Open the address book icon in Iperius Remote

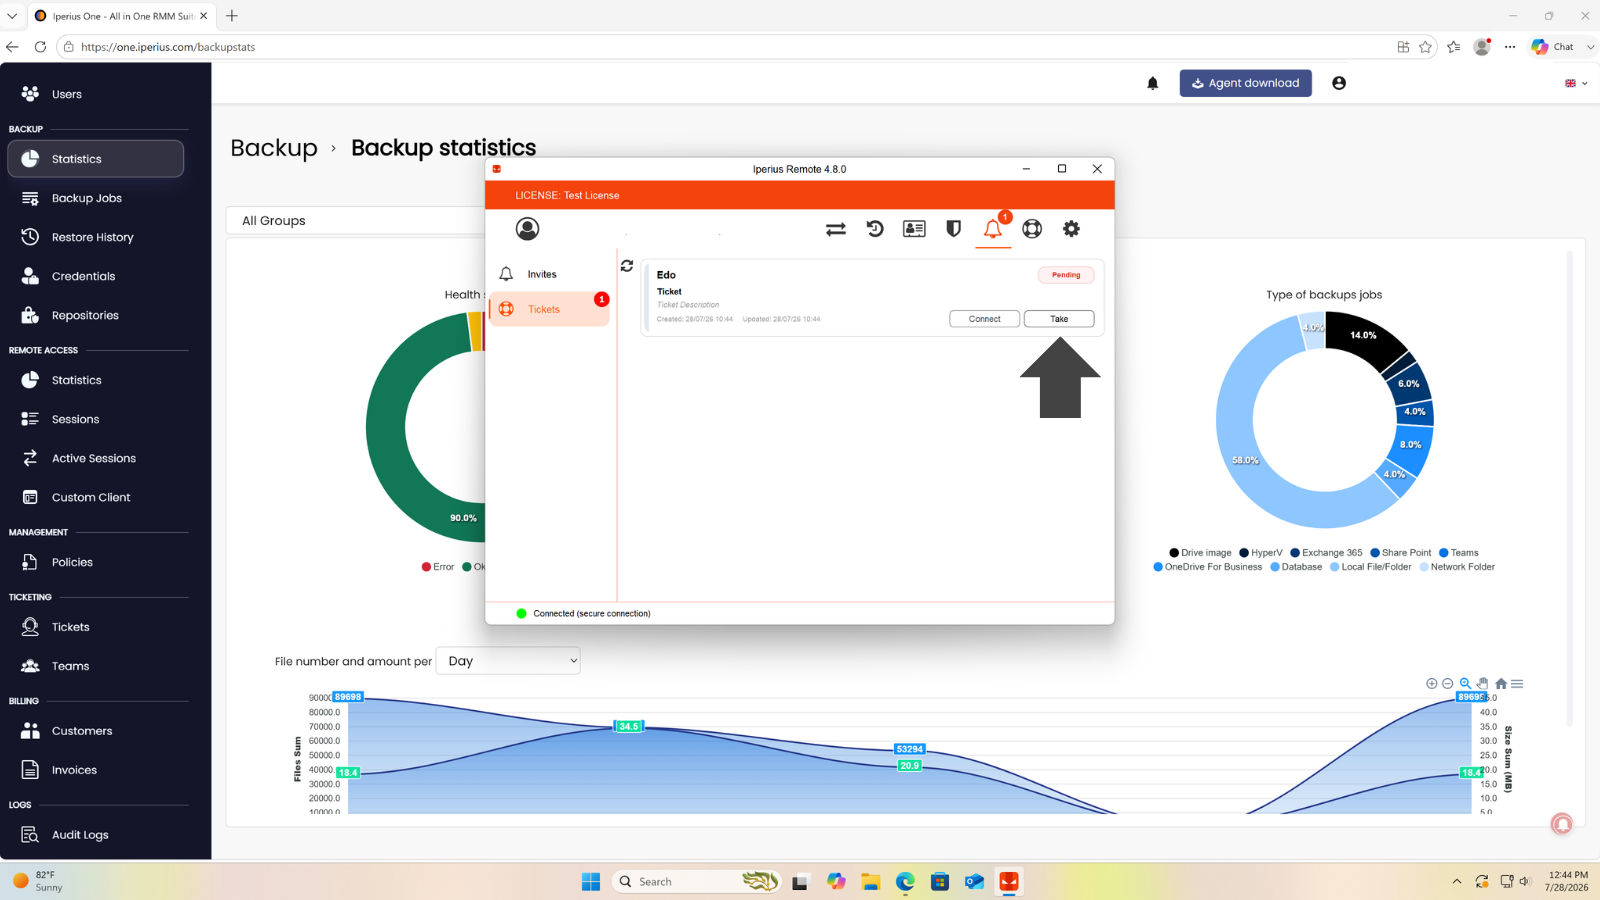click(914, 229)
